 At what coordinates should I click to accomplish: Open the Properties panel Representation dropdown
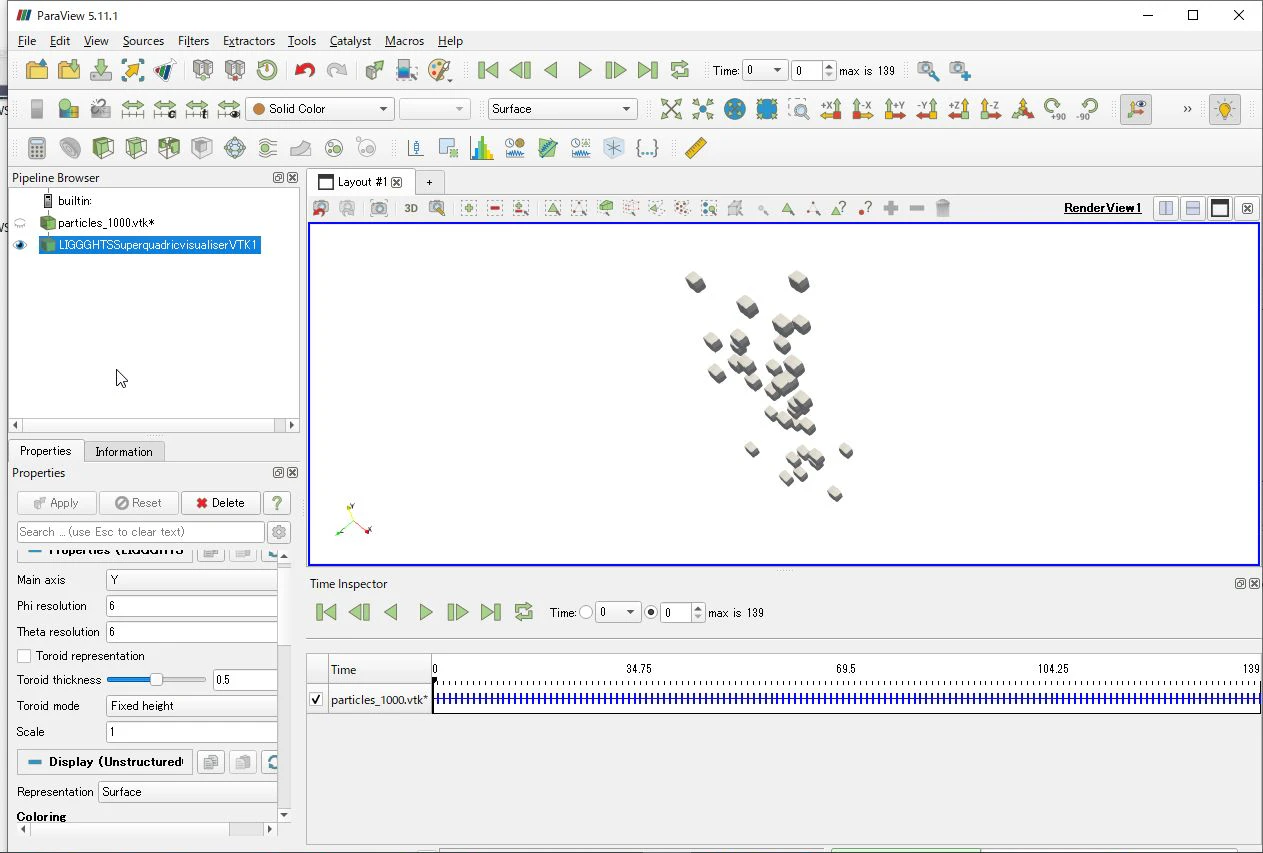[188, 792]
